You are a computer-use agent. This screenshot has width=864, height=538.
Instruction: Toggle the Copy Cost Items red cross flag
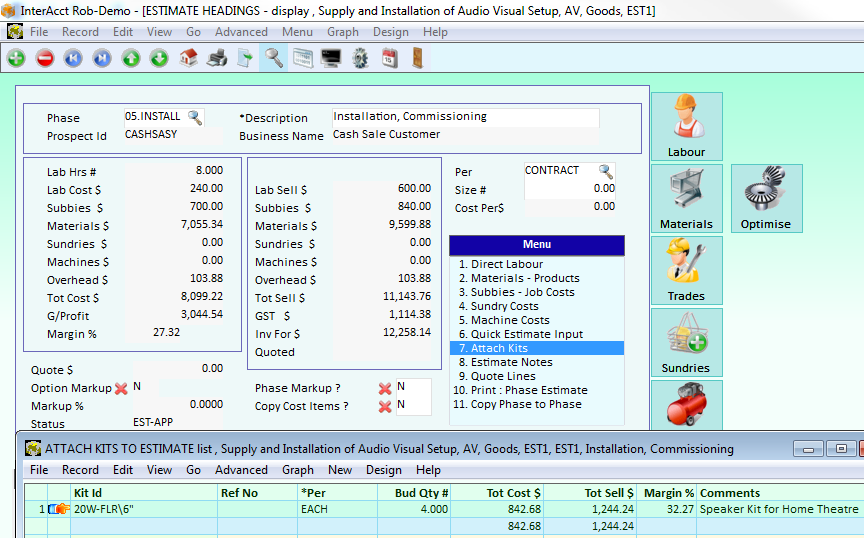coord(385,407)
